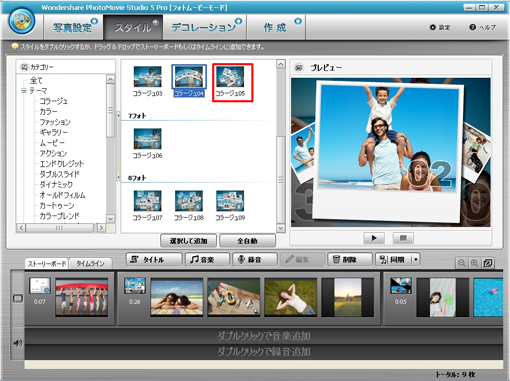This screenshot has width=510, height=381.
Task: Switch to the デコレーション tab
Action: click(x=205, y=27)
